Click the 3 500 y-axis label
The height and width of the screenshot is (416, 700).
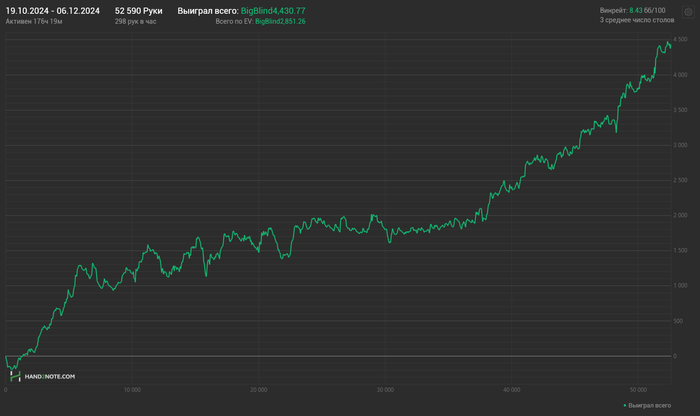tap(680, 110)
